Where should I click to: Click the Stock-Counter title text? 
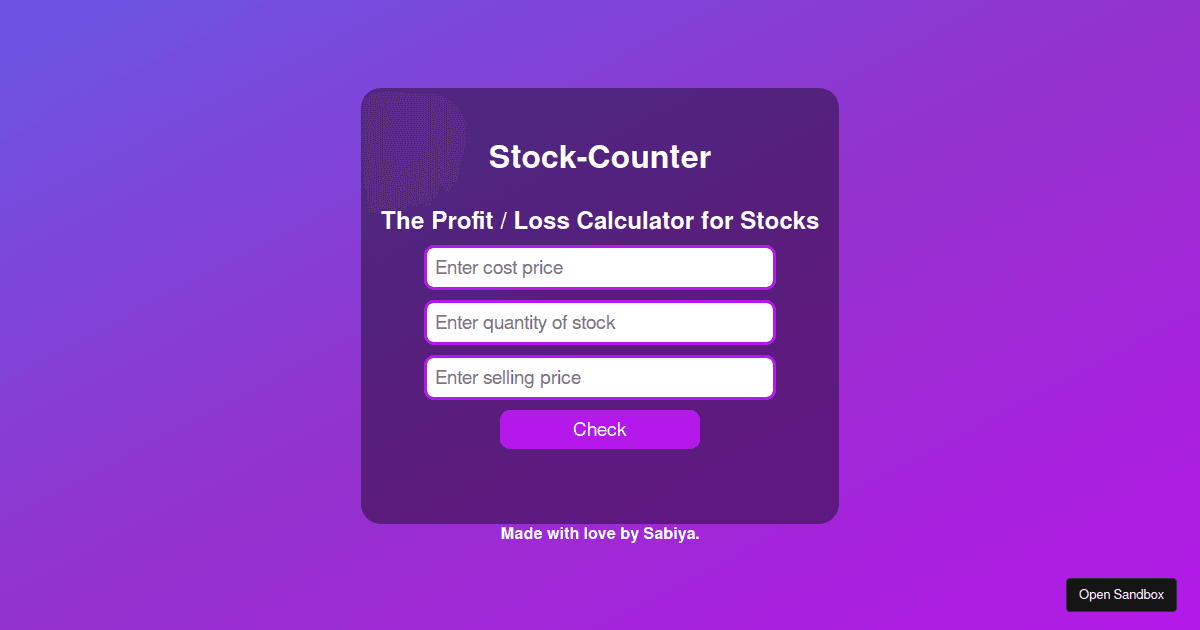point(599,157)
